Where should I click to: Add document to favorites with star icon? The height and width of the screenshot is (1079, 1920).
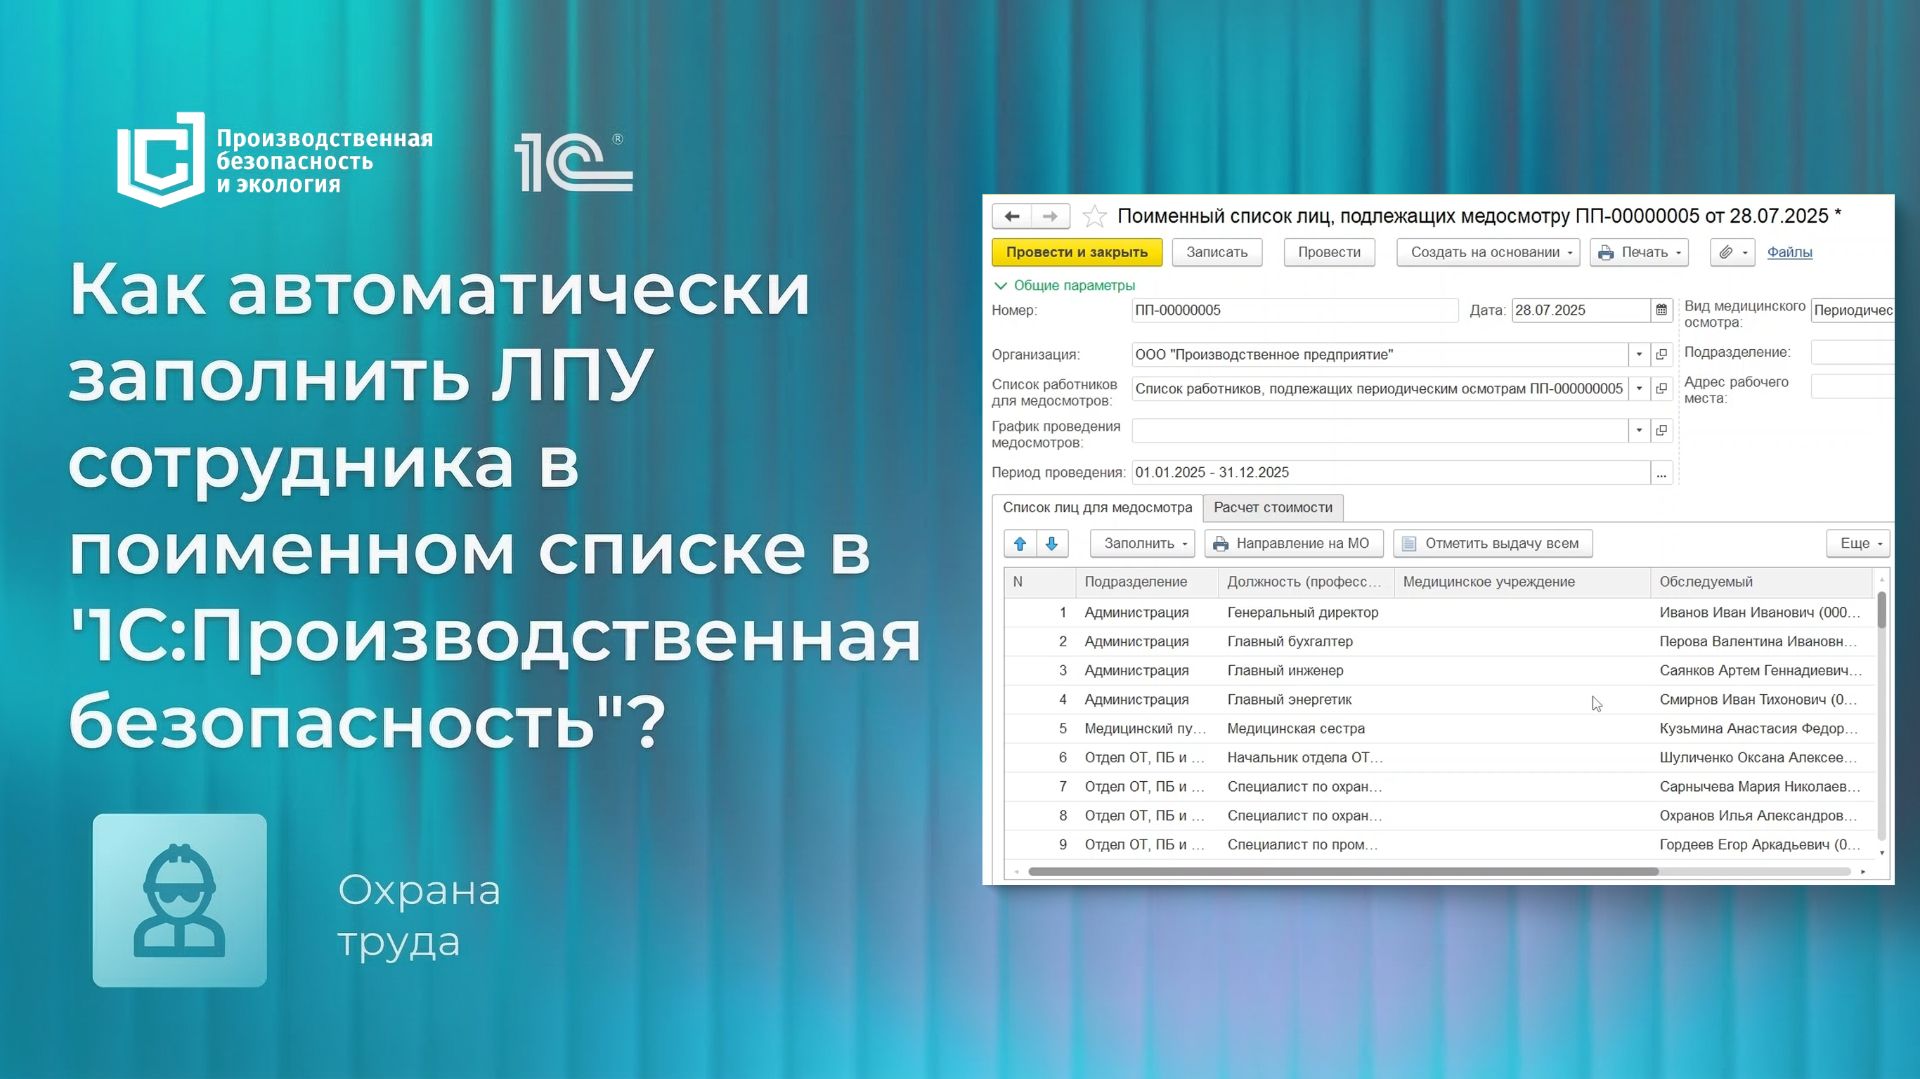tap(1095, 216)
